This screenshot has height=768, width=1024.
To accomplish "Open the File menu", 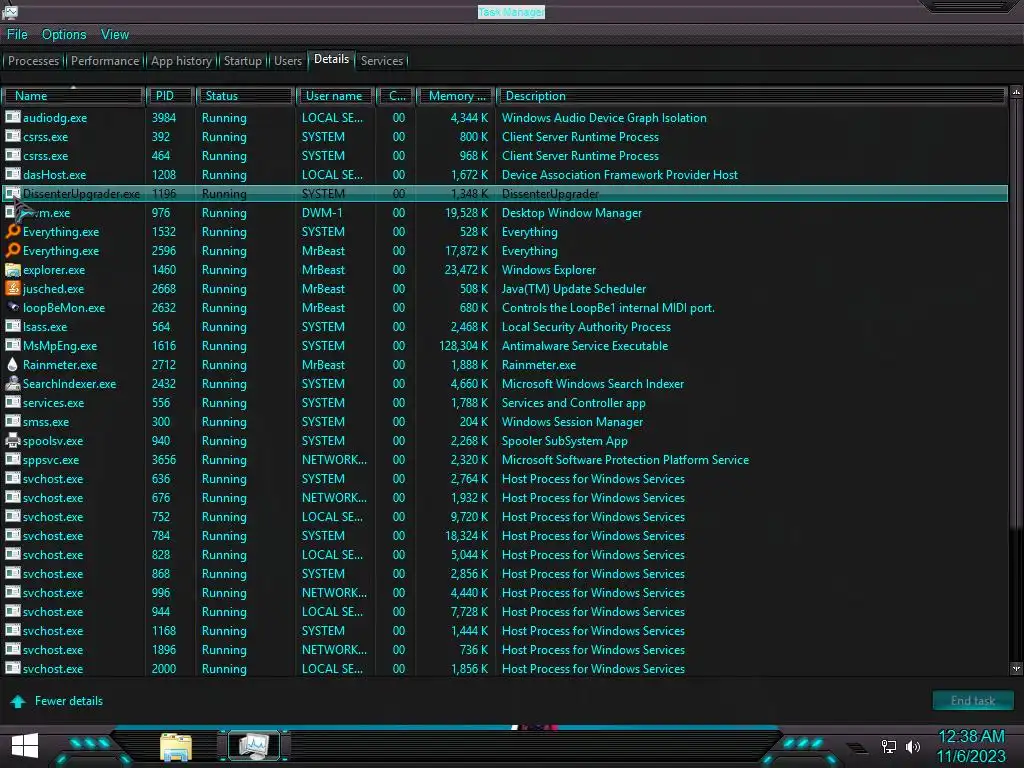I will (17, 35).
